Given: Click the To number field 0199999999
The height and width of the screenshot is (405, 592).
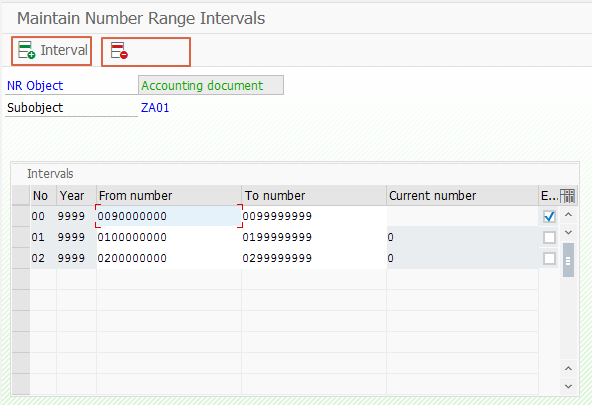Looking at the screenshot, I should (x=314, y=237).
